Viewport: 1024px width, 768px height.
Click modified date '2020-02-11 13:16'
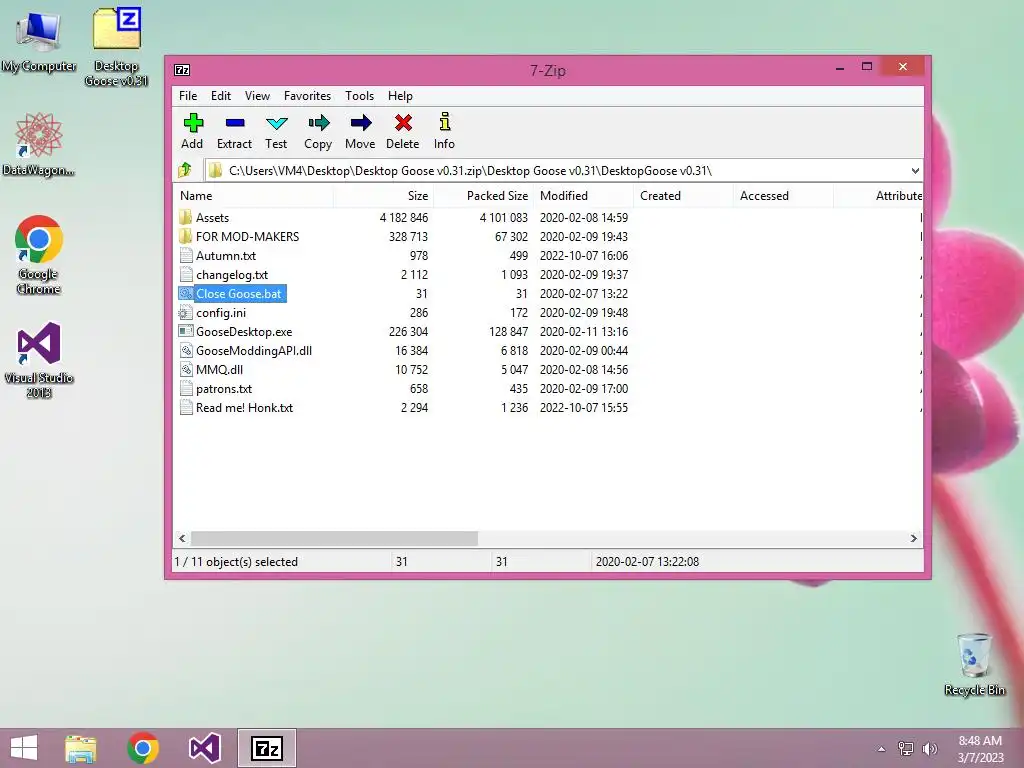pos(584,332)
